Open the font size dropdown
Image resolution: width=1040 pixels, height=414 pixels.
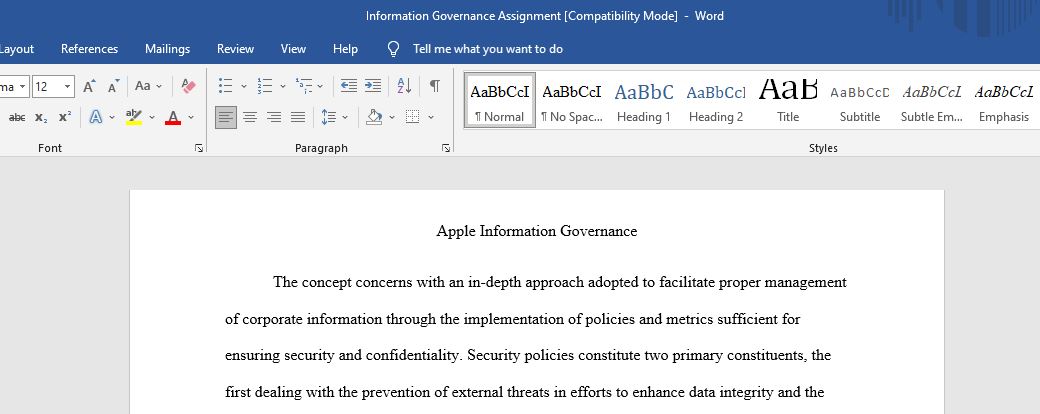click(x=68, y=86)
